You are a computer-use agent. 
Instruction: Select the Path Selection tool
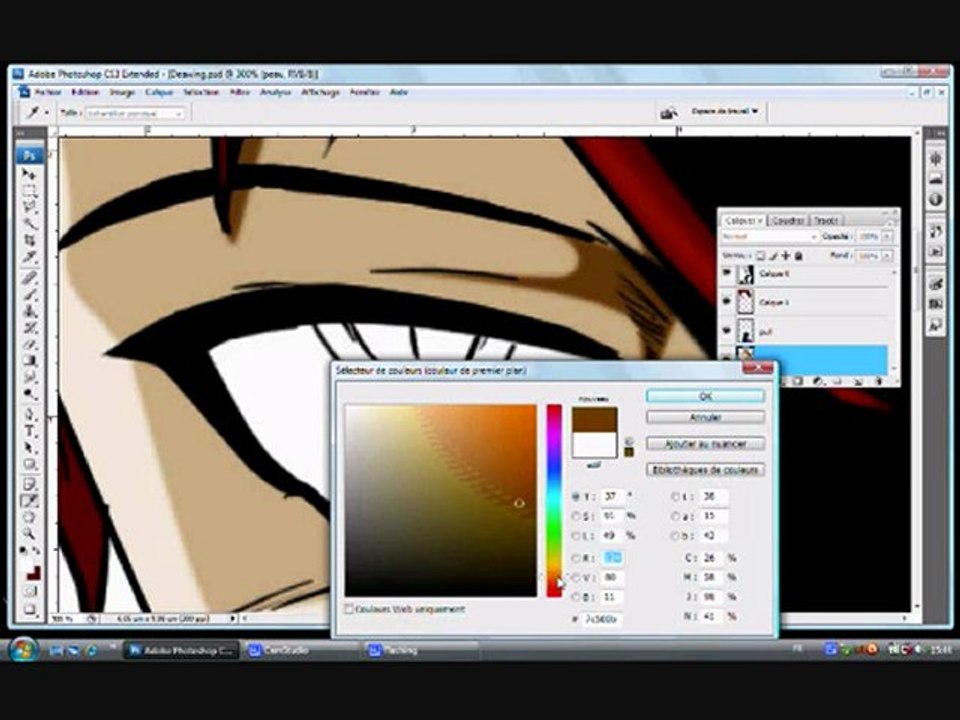(x=29, y=448)
